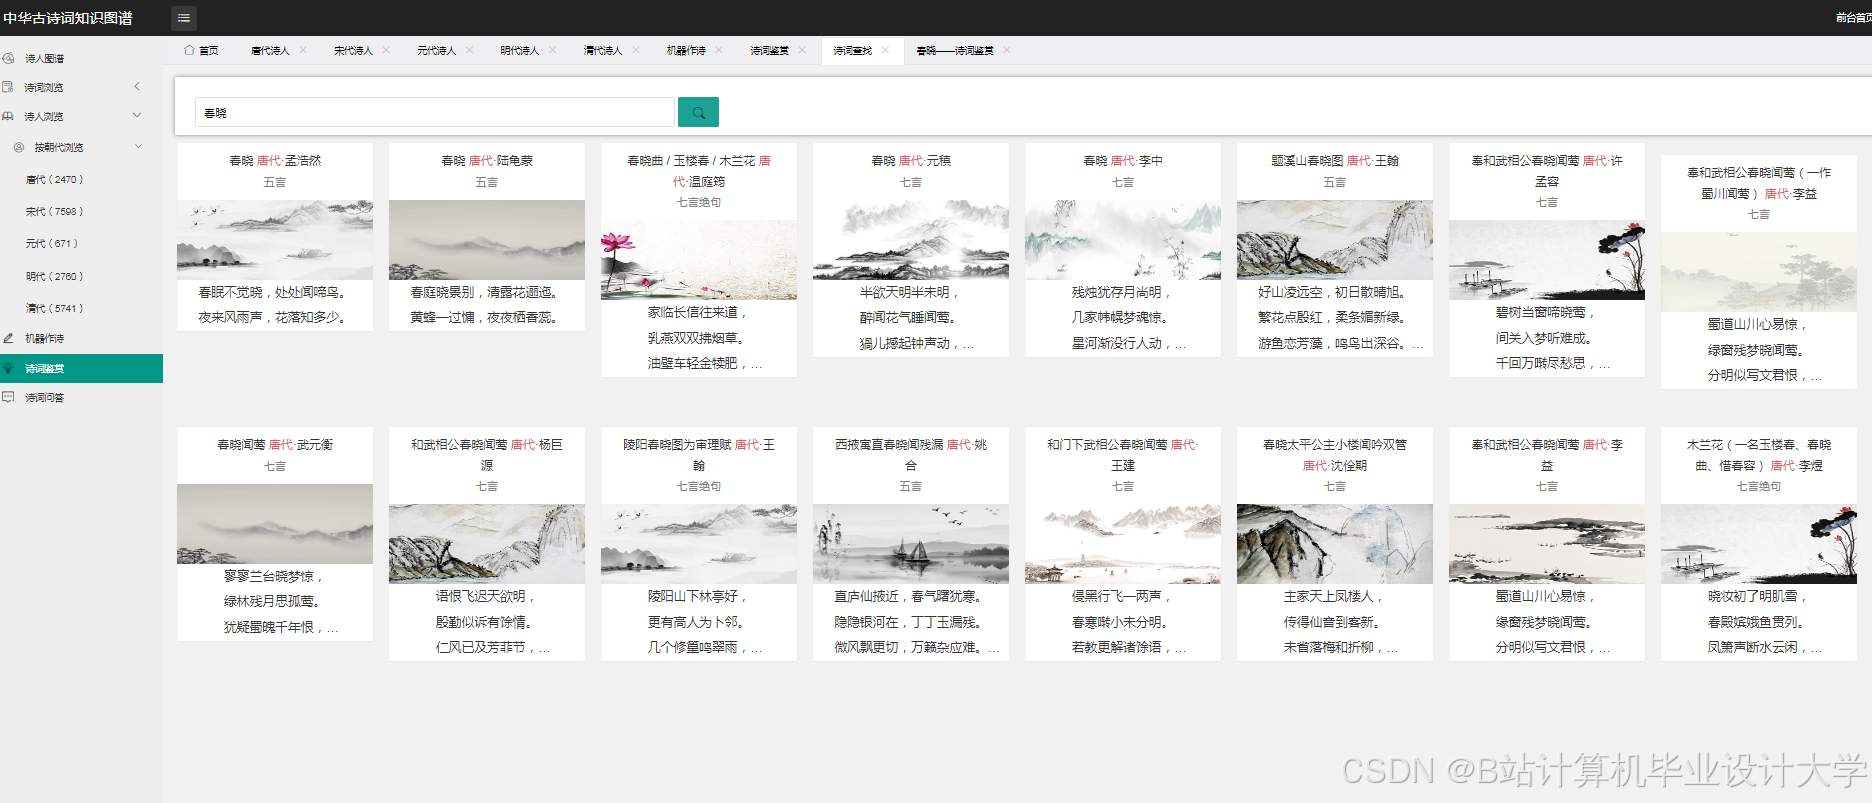1872x803 pixels.
Task: Collapse the 按朝代浏览 submenu chevron
Action: pyautogui.click(x=138, y=147)
